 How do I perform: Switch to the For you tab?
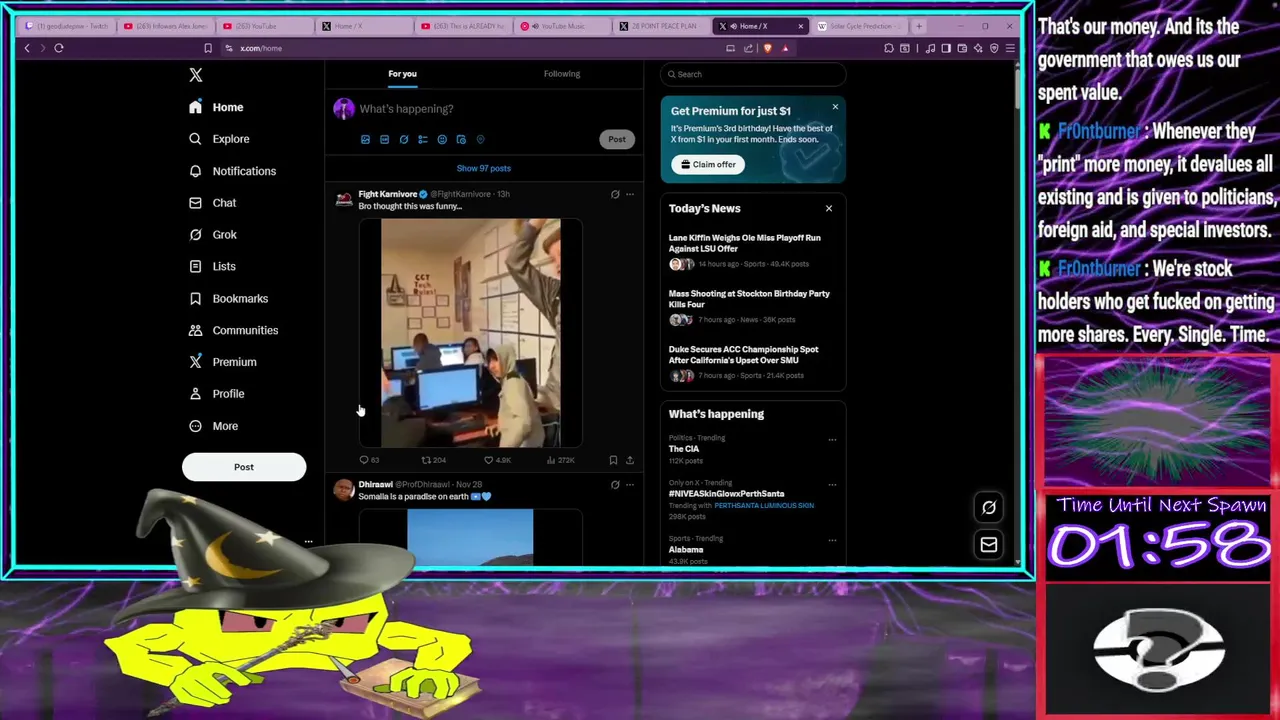point(402,74)
